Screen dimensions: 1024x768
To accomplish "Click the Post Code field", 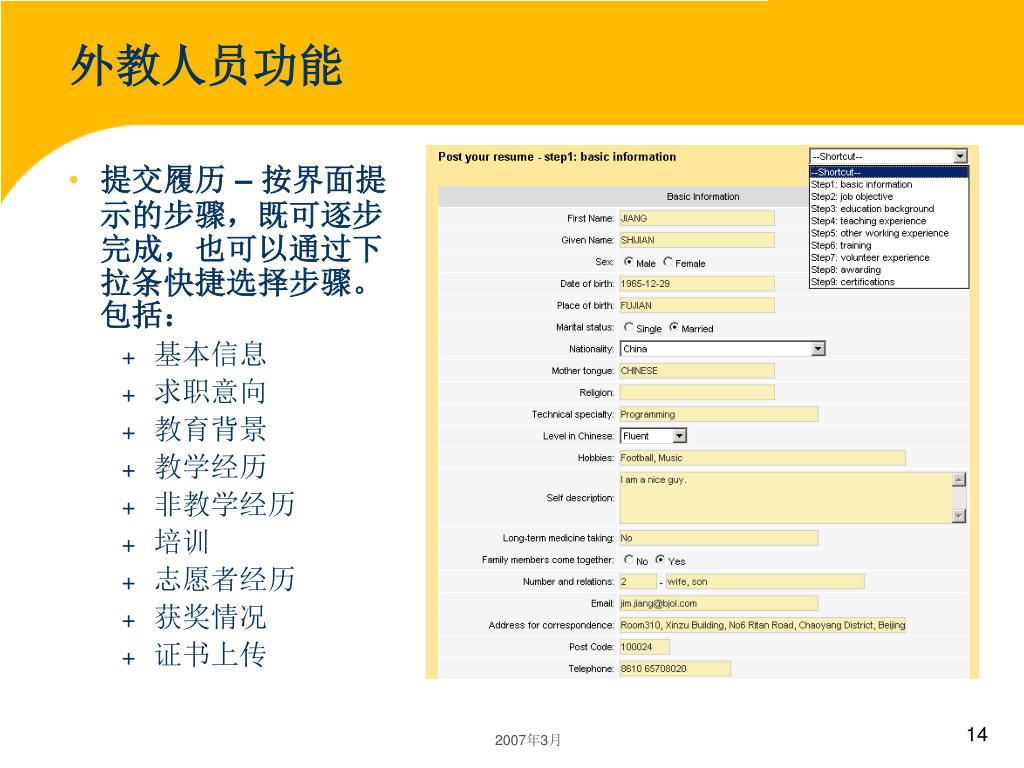I will [x=645, y=647].
